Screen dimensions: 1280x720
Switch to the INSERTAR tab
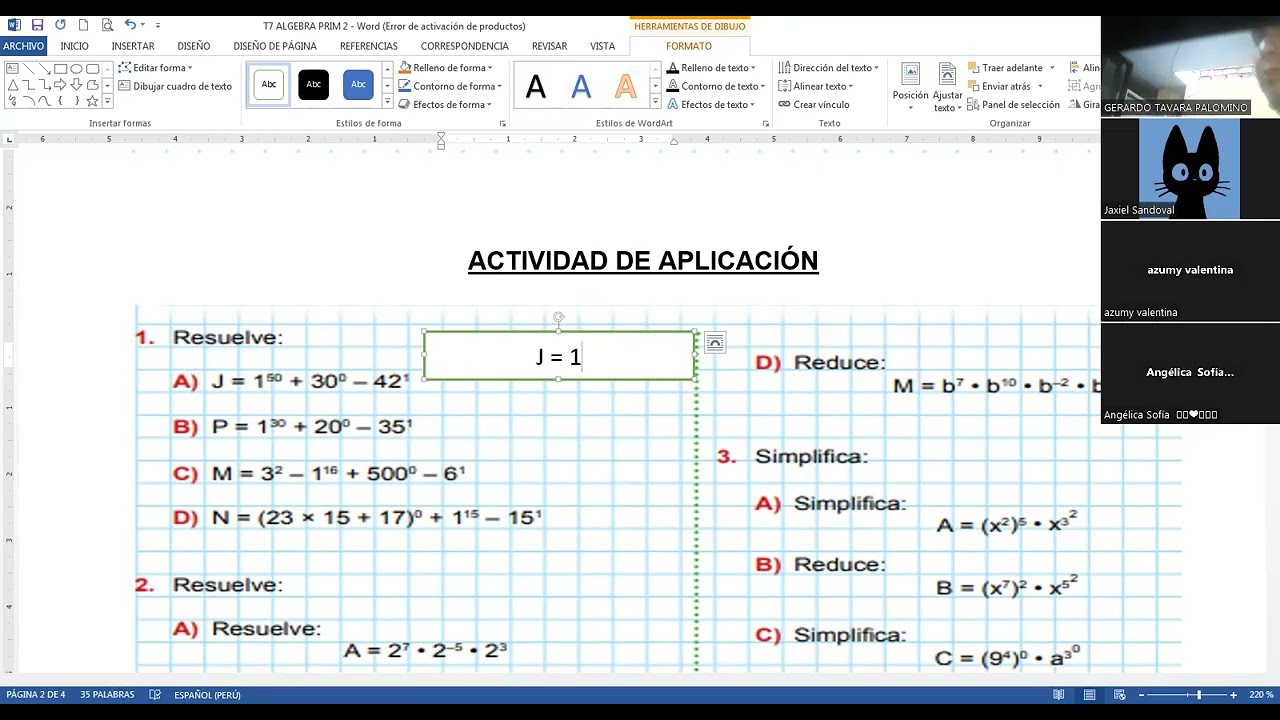[x=133, y=46]
